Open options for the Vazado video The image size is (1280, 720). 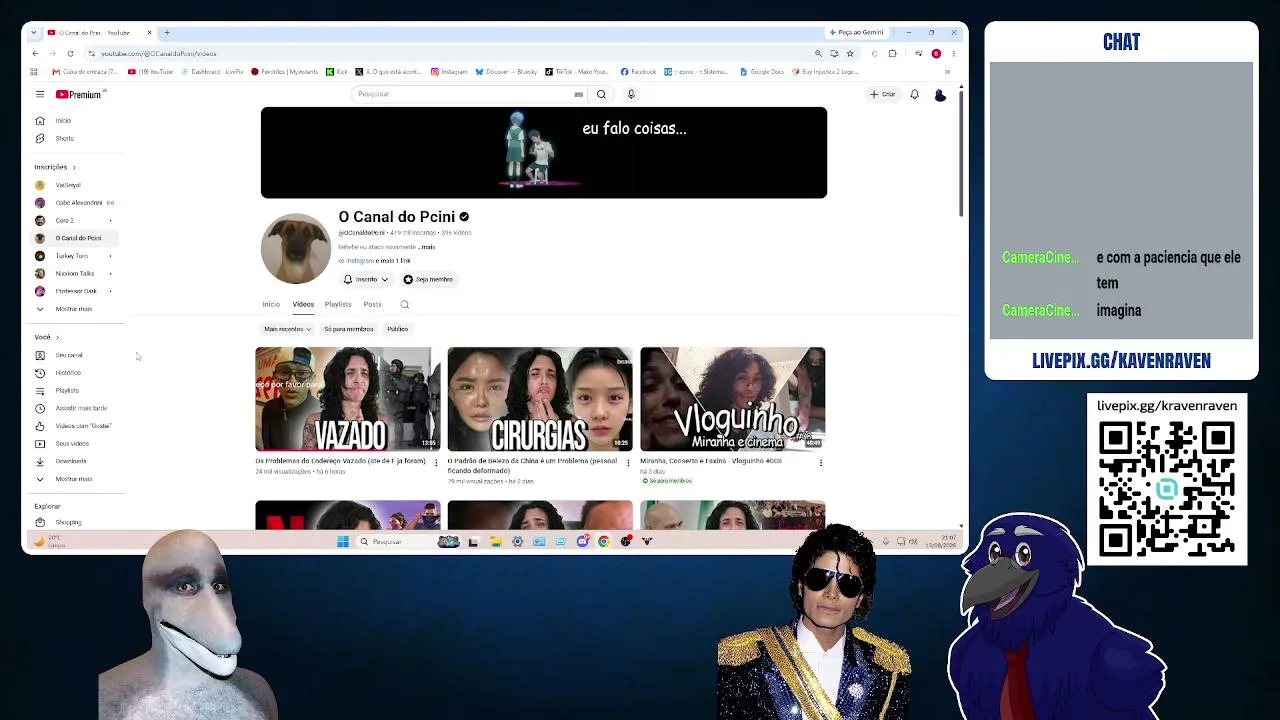click(435, 462)
